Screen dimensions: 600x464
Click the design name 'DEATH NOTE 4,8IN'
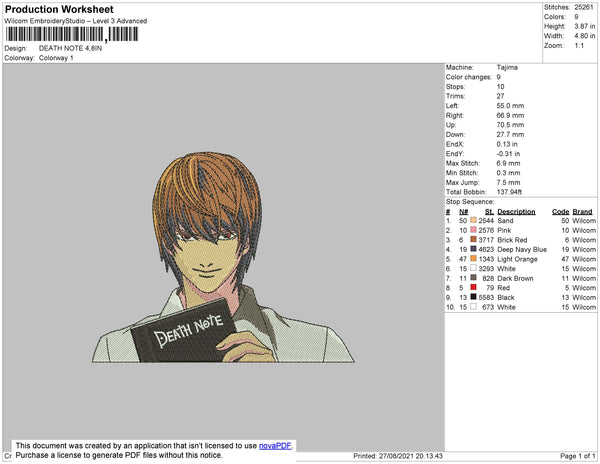pos(70,48)
